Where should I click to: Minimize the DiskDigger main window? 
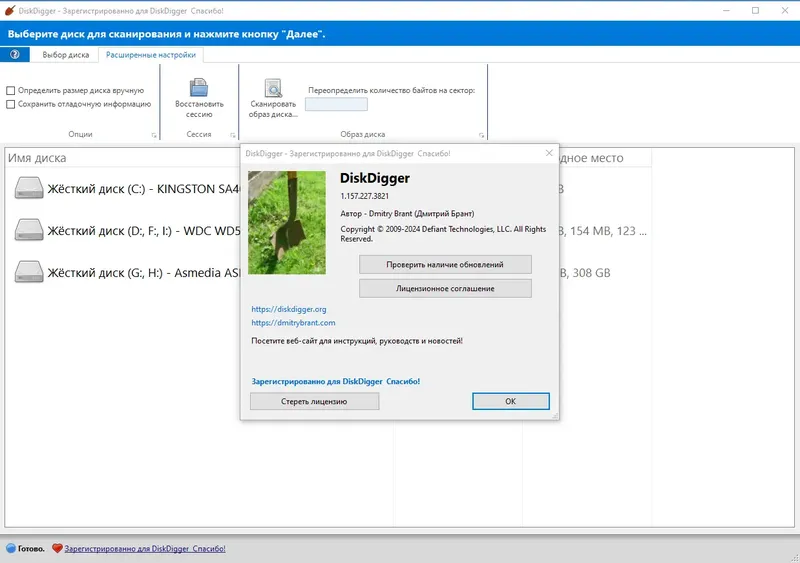[x=727, y=10]
